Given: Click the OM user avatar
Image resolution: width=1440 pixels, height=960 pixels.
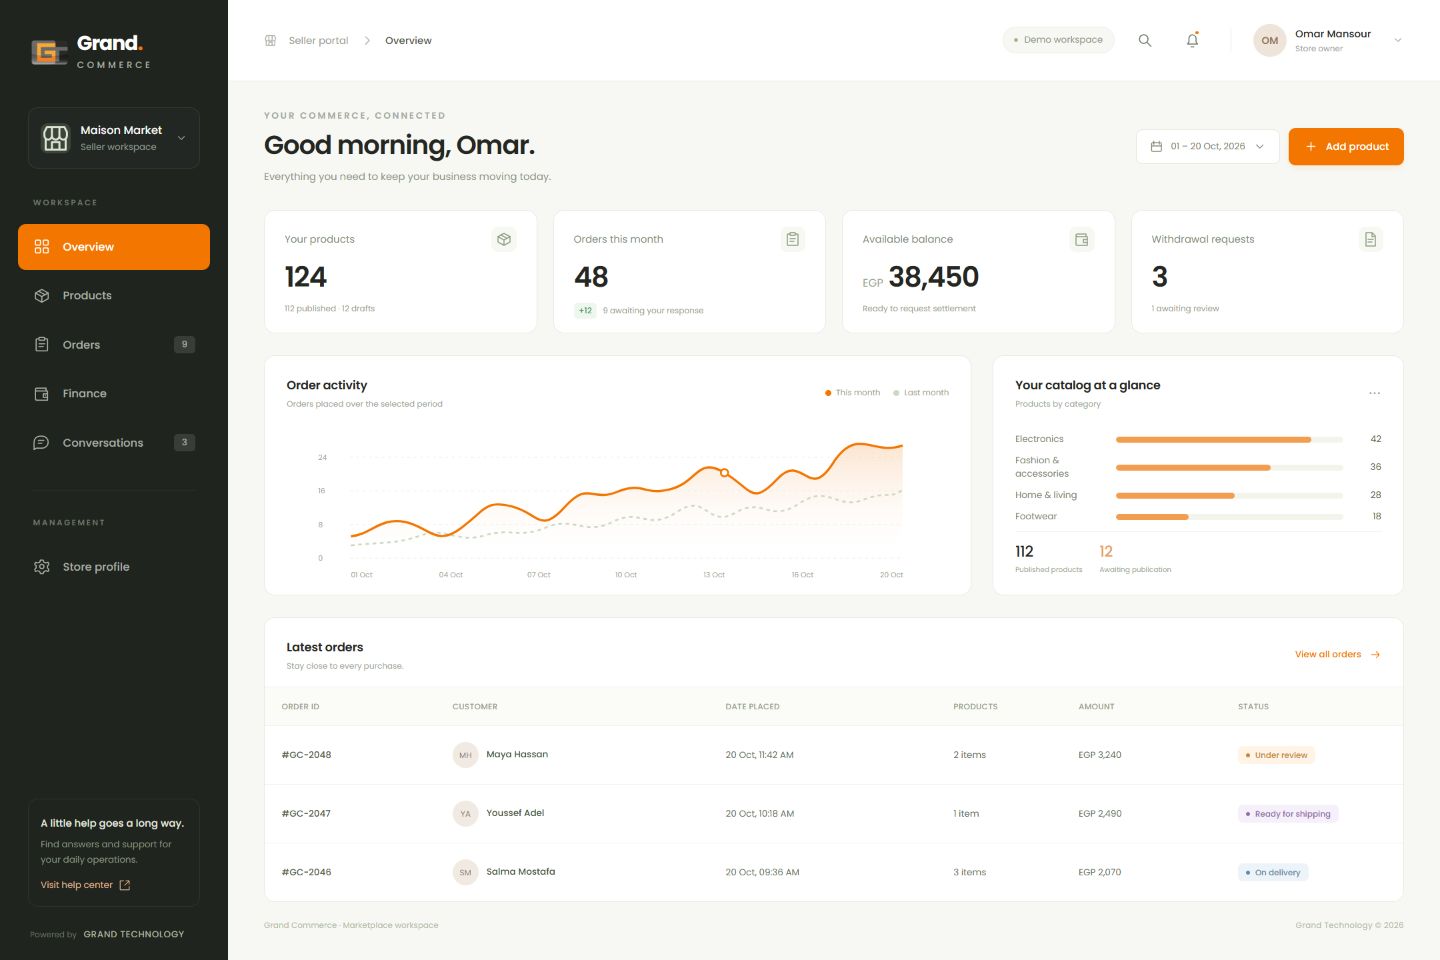Looking at the screenshot, I should tap(1270, 40).
